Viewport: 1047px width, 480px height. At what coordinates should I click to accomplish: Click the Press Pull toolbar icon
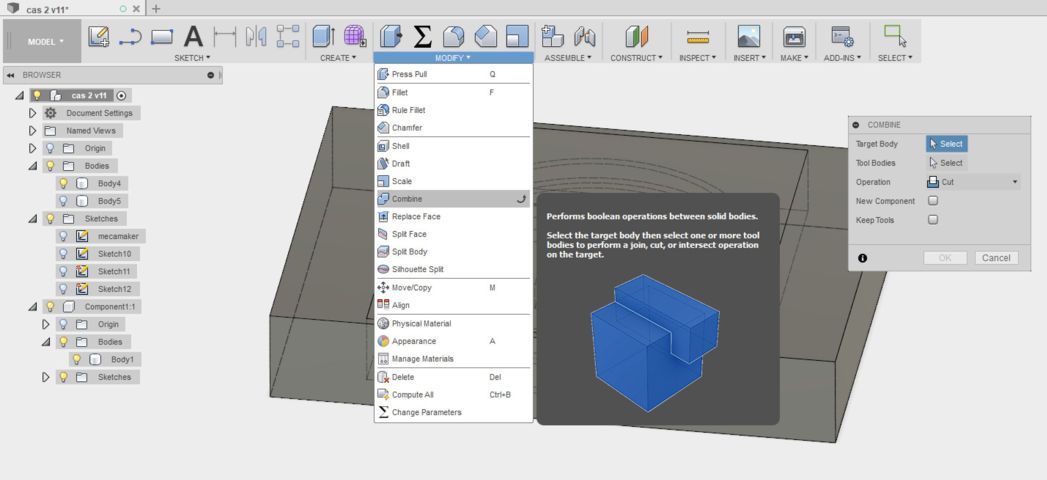(x=391, y=36)
